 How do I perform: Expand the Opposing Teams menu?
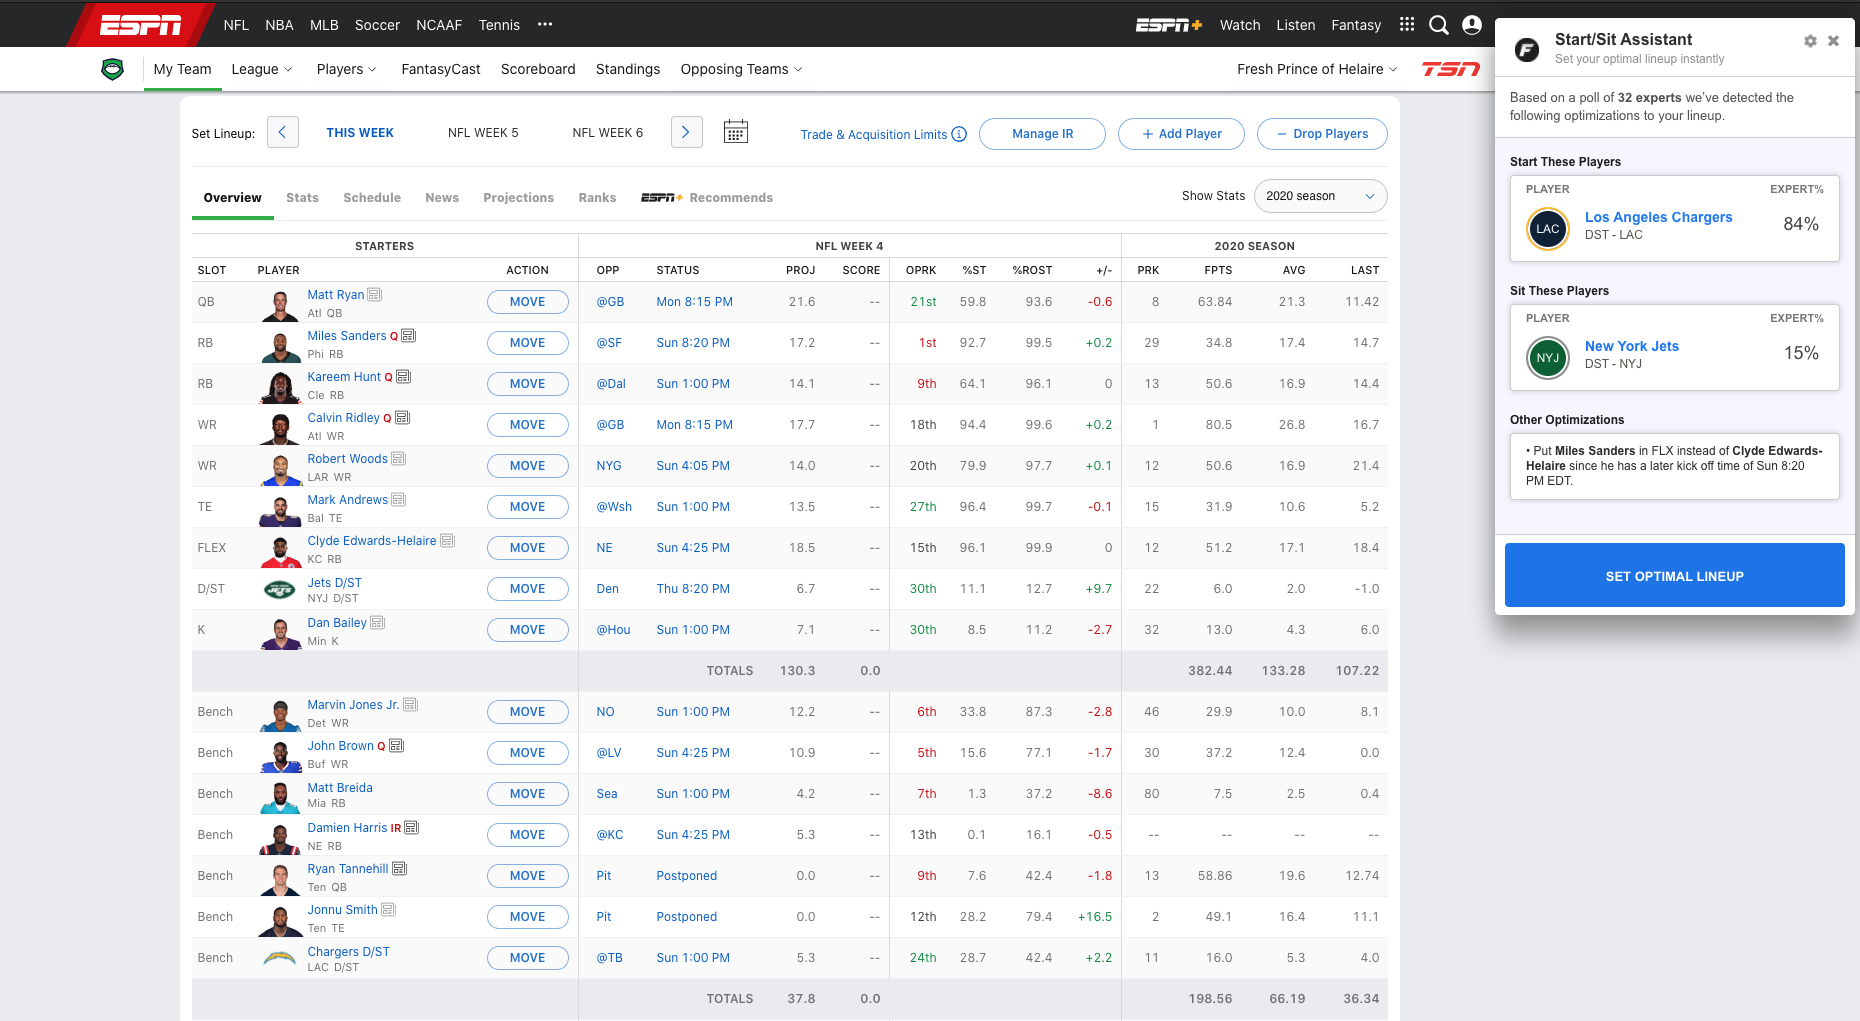[741, 69]
